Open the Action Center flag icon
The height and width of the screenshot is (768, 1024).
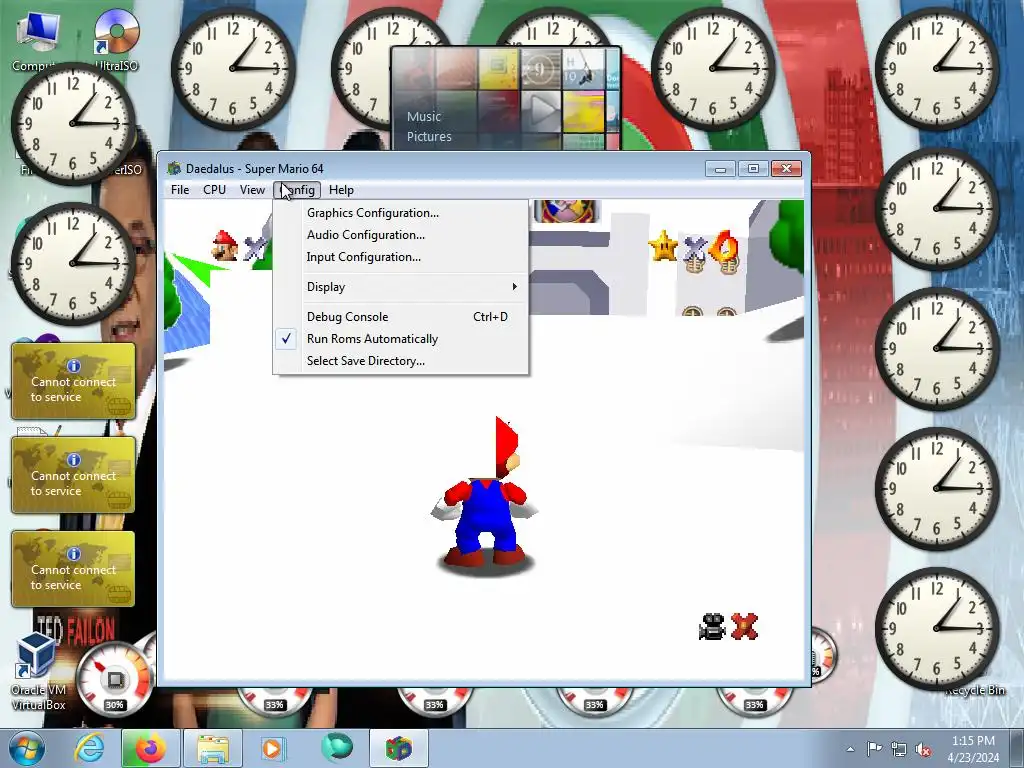click(x=874, y=749)
